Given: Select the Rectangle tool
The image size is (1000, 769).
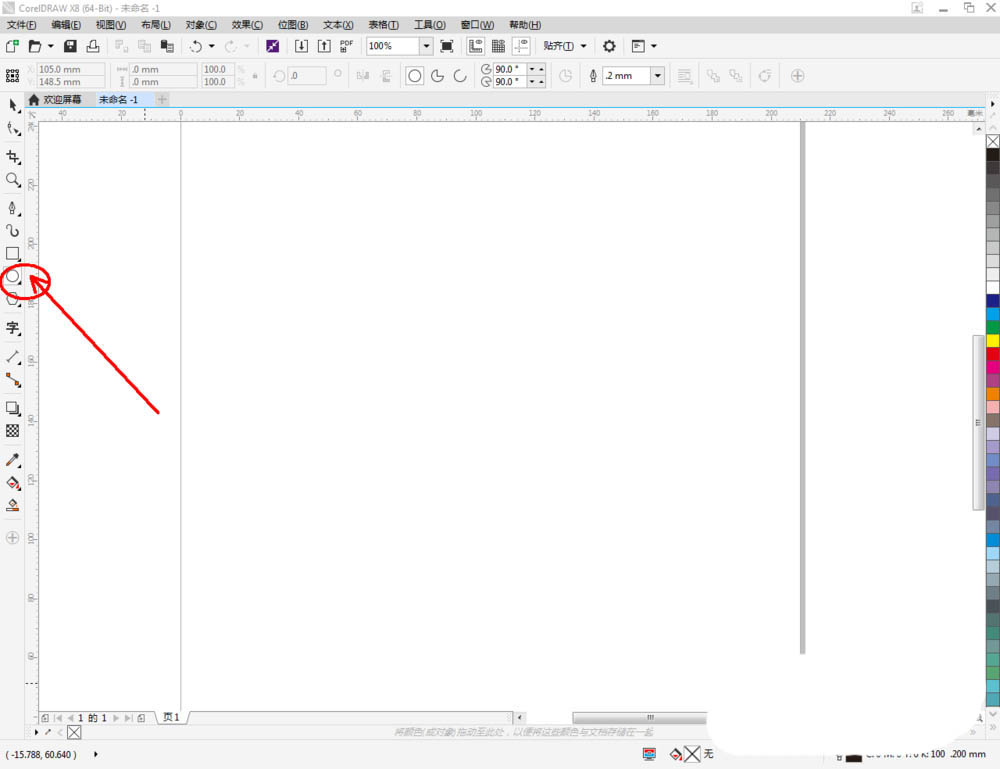Looking at the screenshot, I should coord(13,254).
